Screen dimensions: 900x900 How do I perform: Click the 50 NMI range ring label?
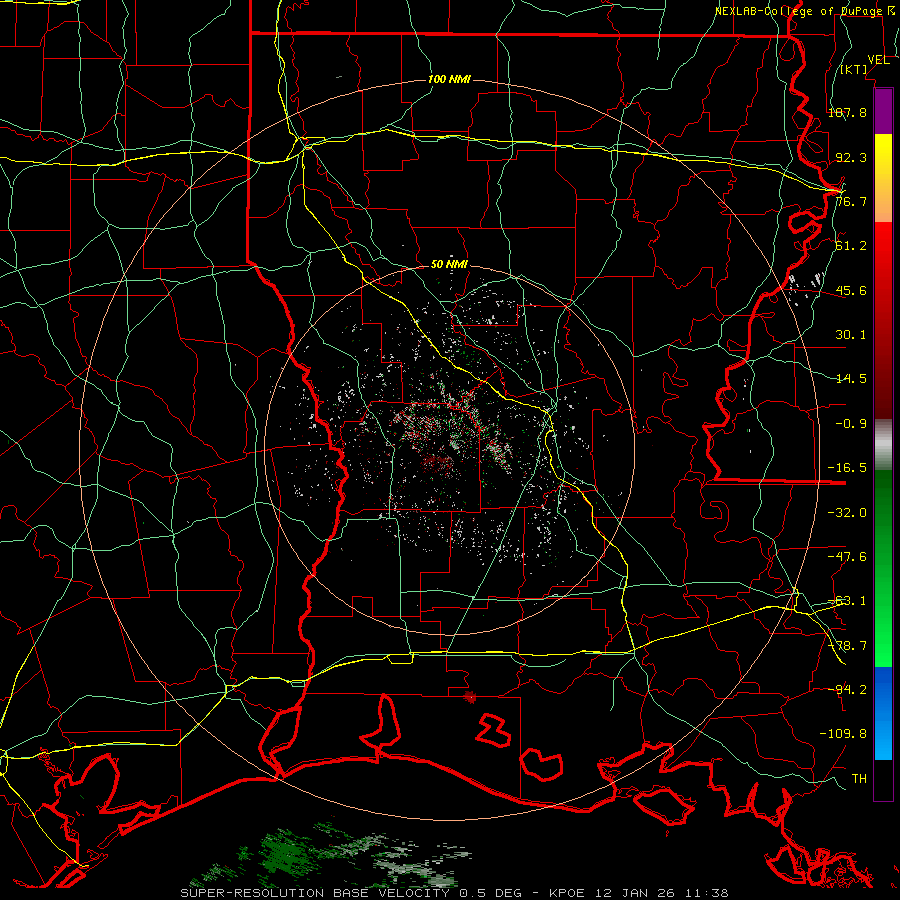(449, 265)
